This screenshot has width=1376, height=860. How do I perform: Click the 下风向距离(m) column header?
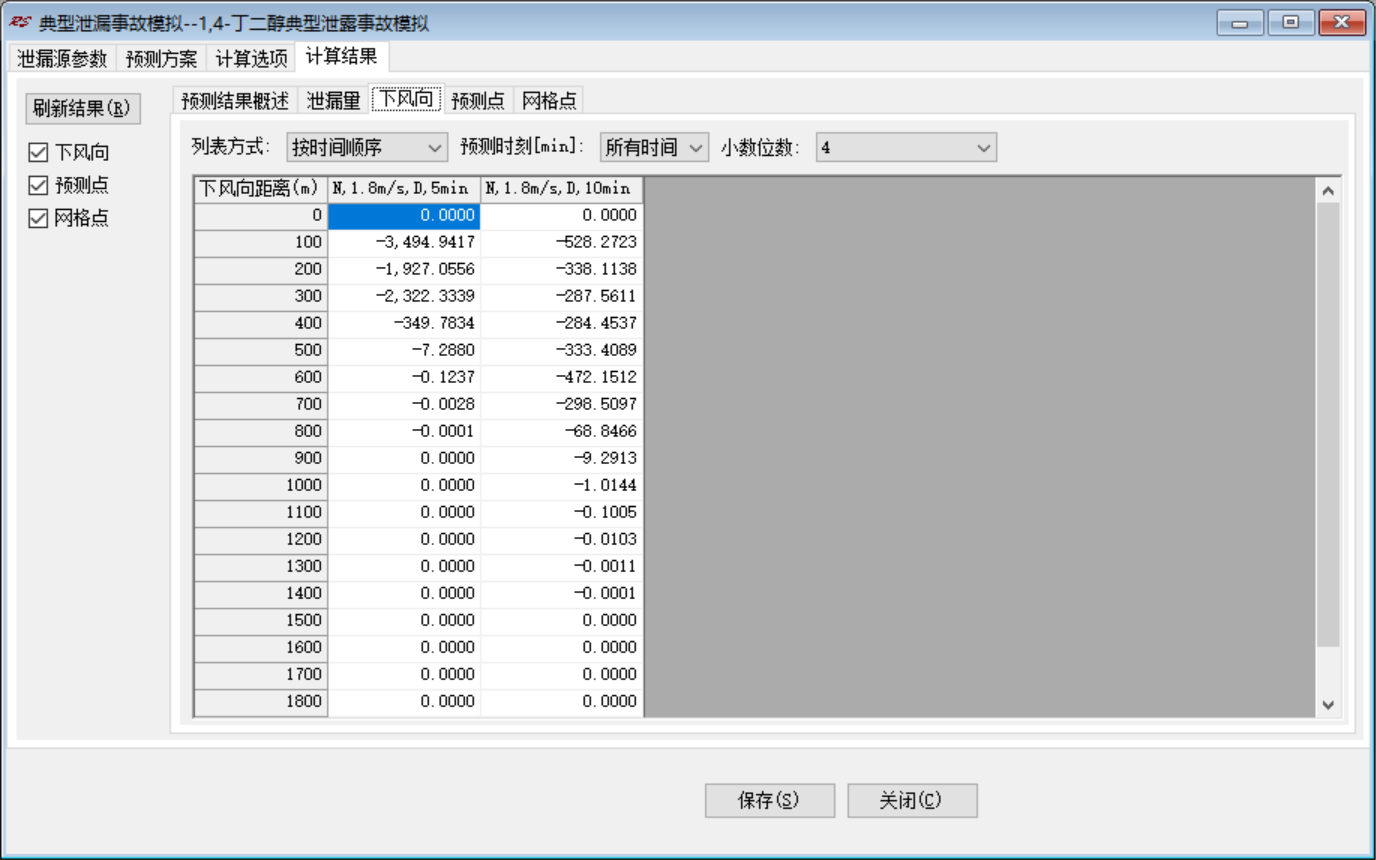coord(261,189)
